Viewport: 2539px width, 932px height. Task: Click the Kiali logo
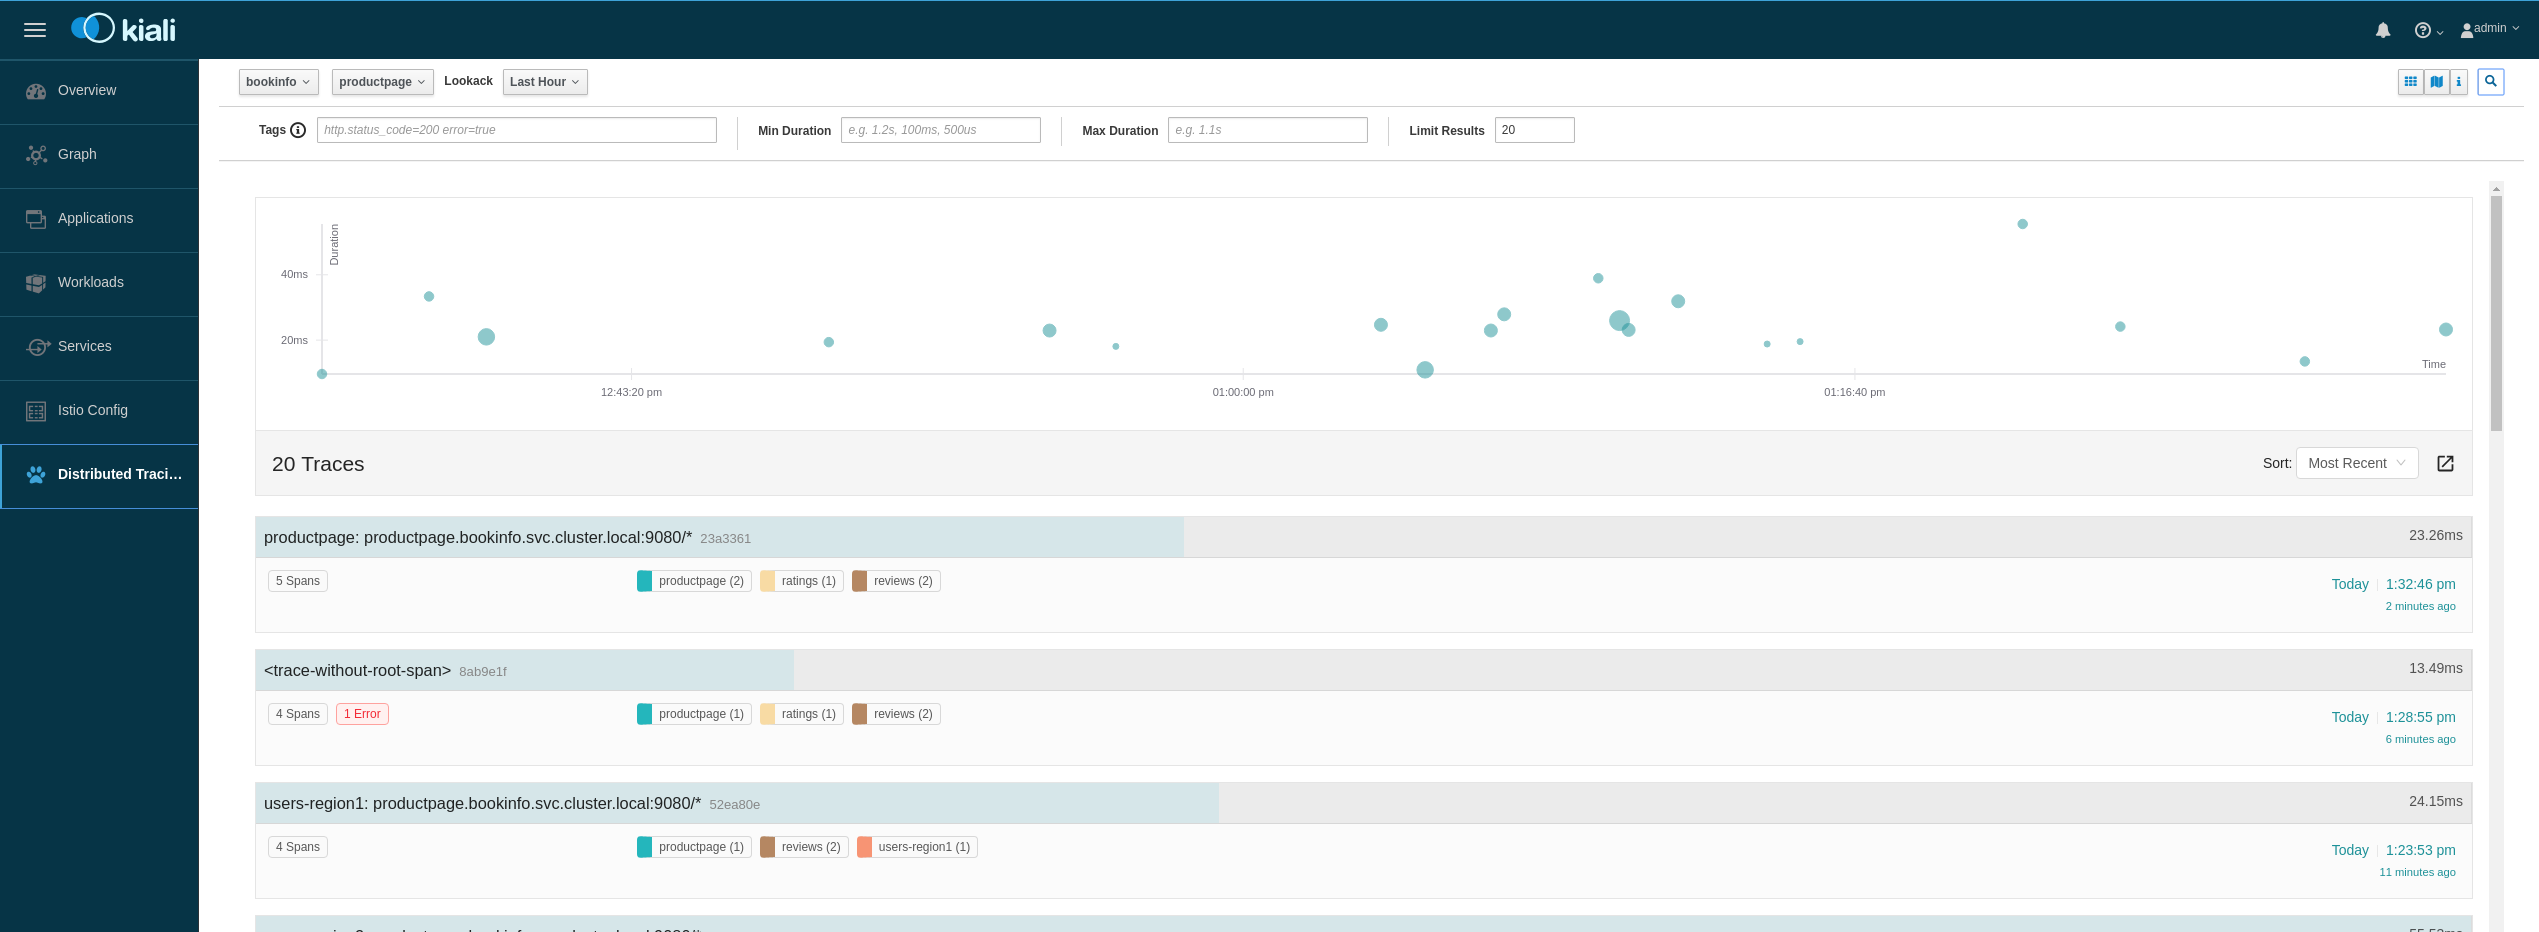[123, 29]
